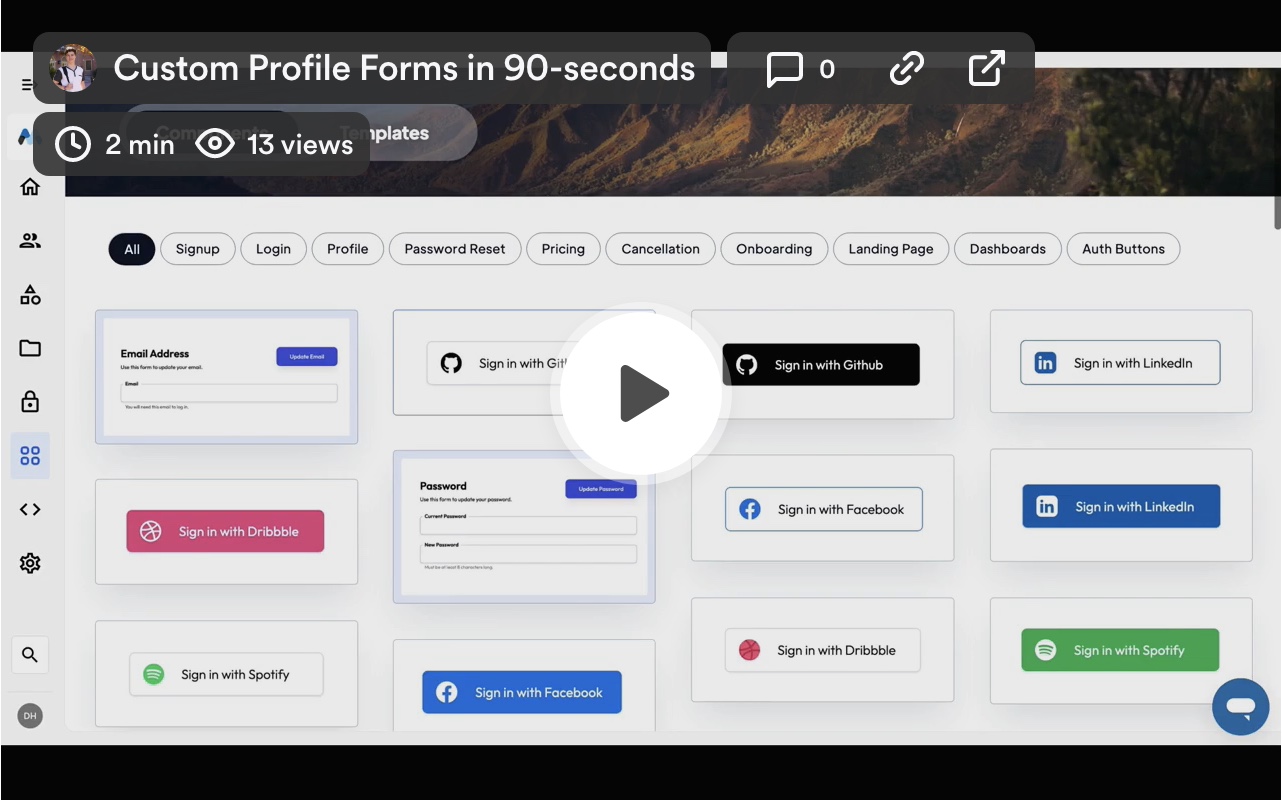This screenshot has width=1282, height=800.
Task: Play the Custom Profile Forms video
Action: pyautogui.click(x=641, y=394)
